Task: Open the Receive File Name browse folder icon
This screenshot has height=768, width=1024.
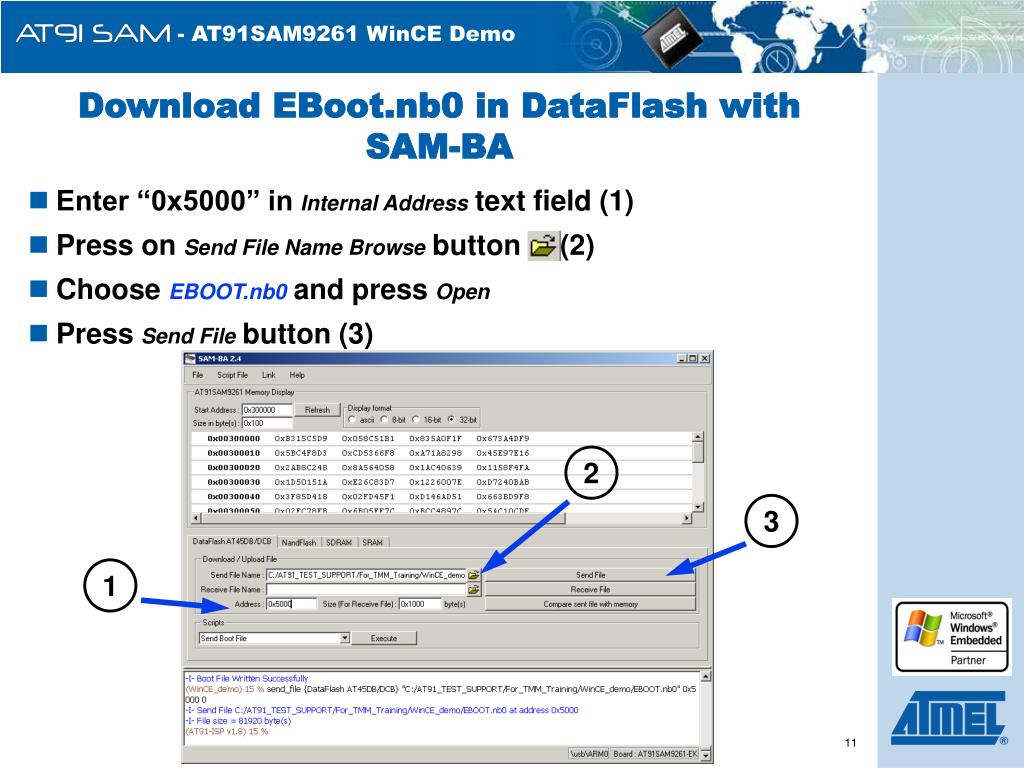Action: click(473, 590)
